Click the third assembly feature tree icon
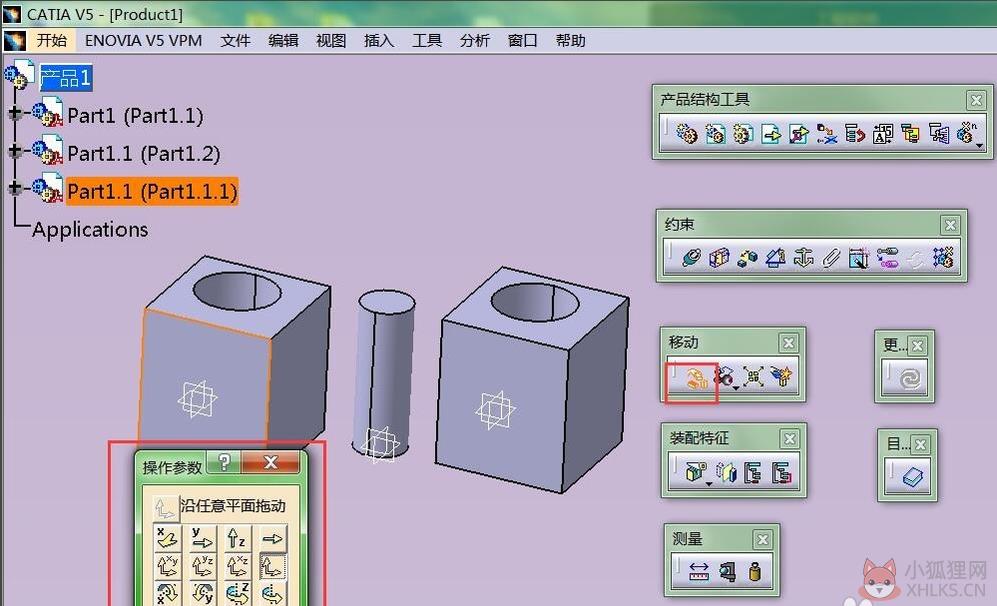 [x=753, y=472]
